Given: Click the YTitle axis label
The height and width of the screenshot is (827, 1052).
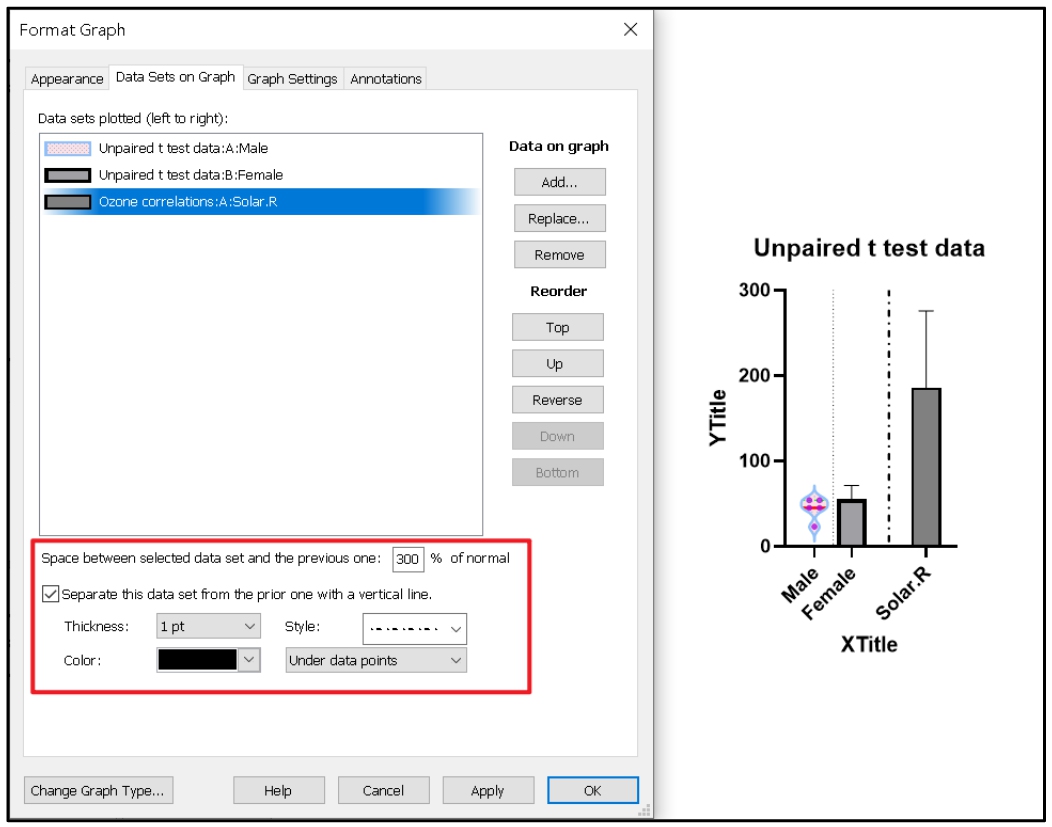Looking at the screenshot, I should coord(718,417).
